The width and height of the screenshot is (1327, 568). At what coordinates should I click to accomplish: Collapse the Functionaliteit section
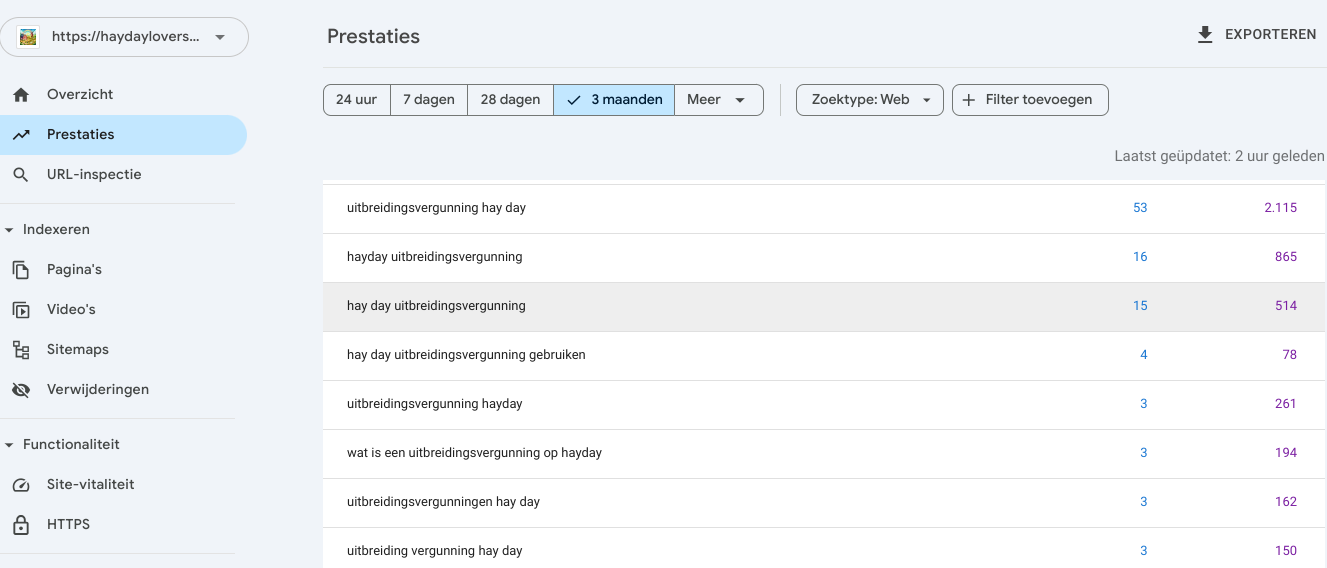point(10,445)
